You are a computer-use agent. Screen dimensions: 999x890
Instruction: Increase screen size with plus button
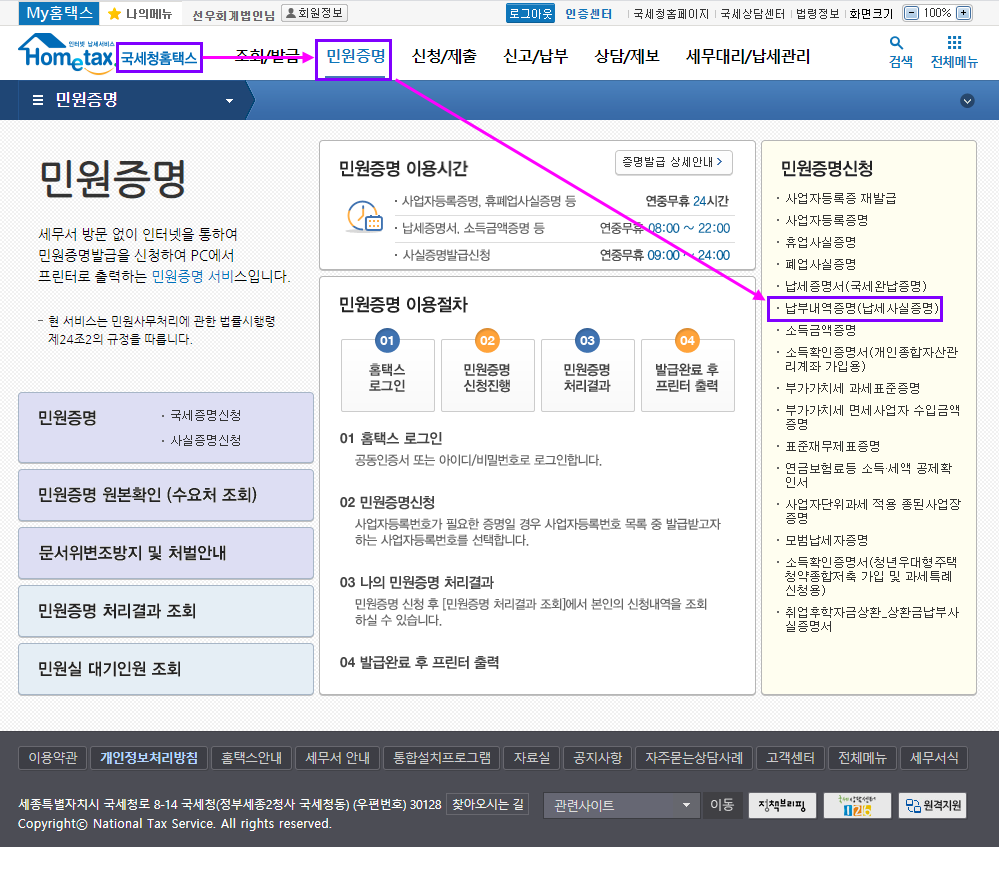[963, 13]
